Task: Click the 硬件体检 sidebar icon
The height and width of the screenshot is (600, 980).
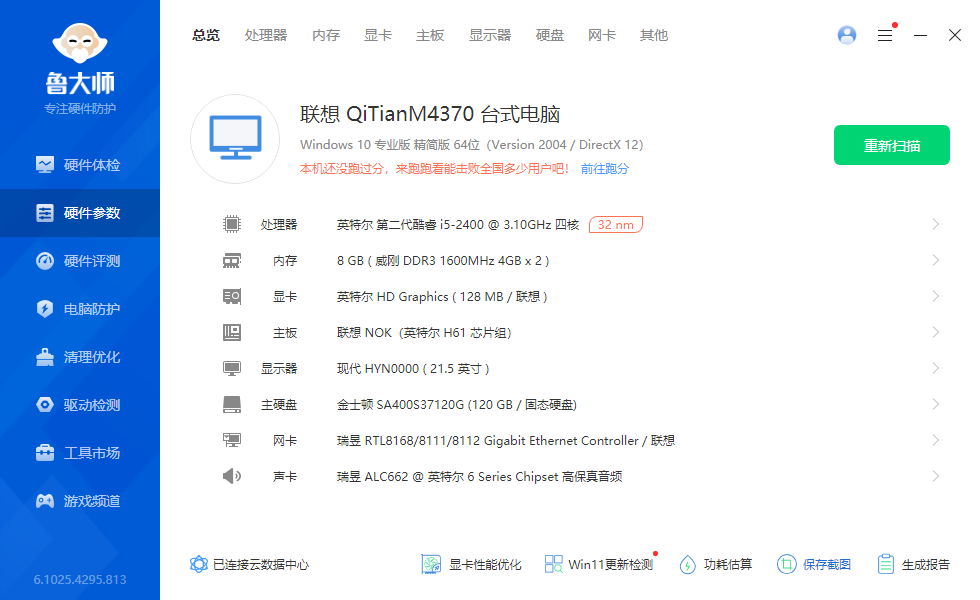Action: coord(45,165)
